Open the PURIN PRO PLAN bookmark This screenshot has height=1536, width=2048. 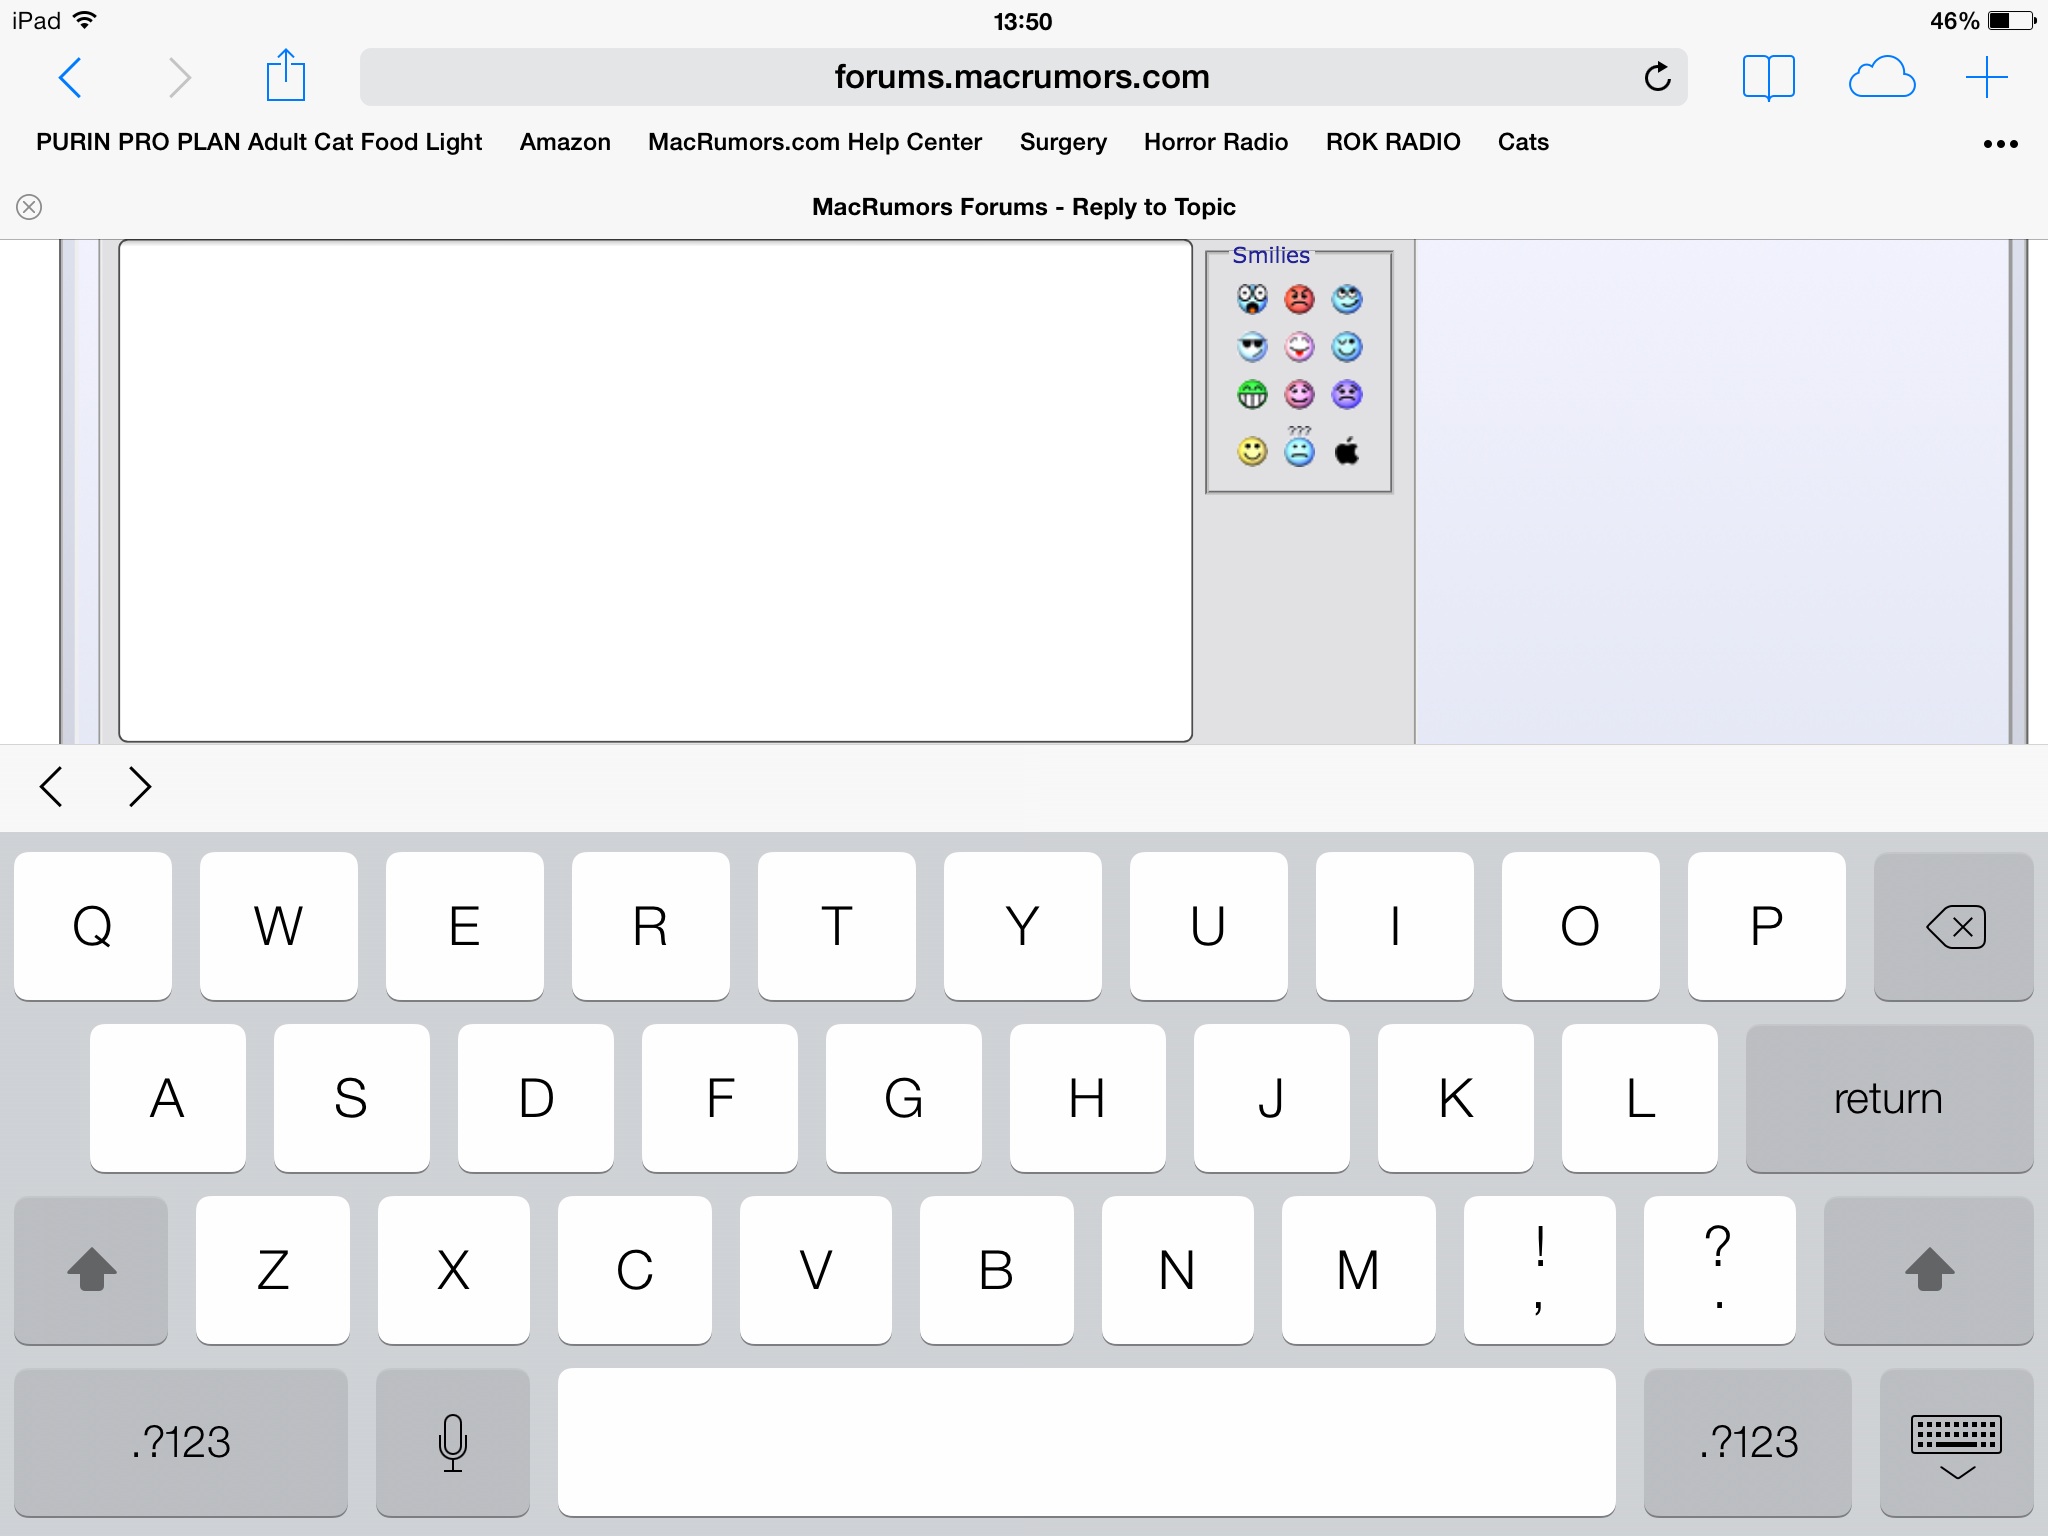(x=259, y=142)
